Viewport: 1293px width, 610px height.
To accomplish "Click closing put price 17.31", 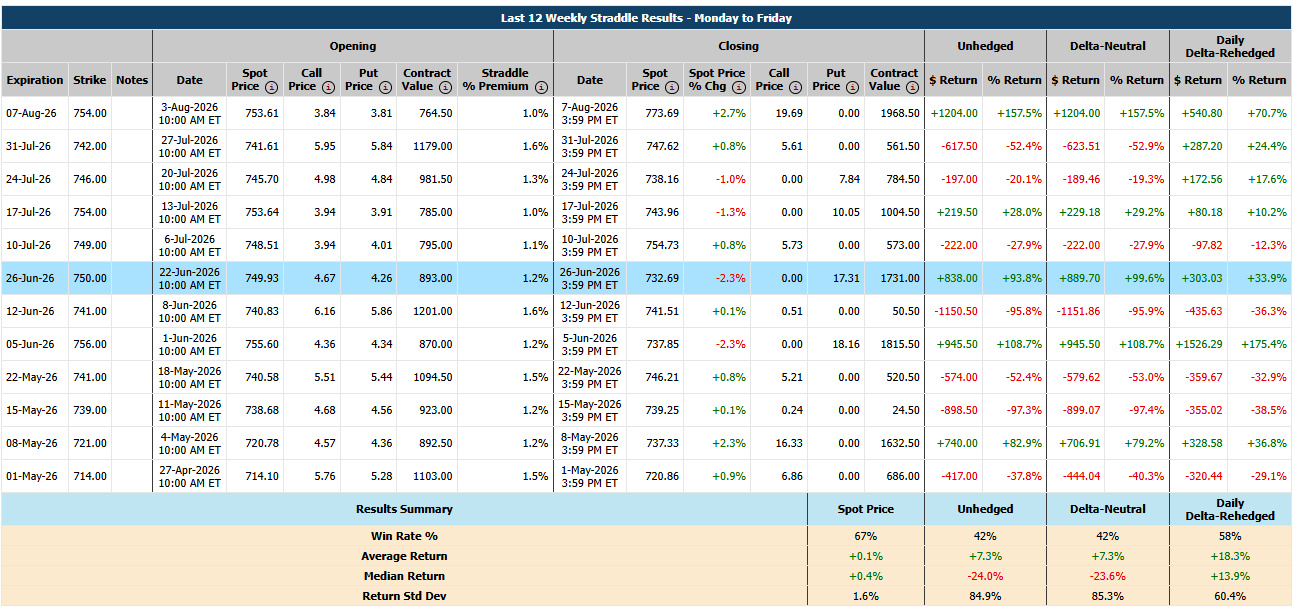I will pyautogui.click(x=846, y=278).
